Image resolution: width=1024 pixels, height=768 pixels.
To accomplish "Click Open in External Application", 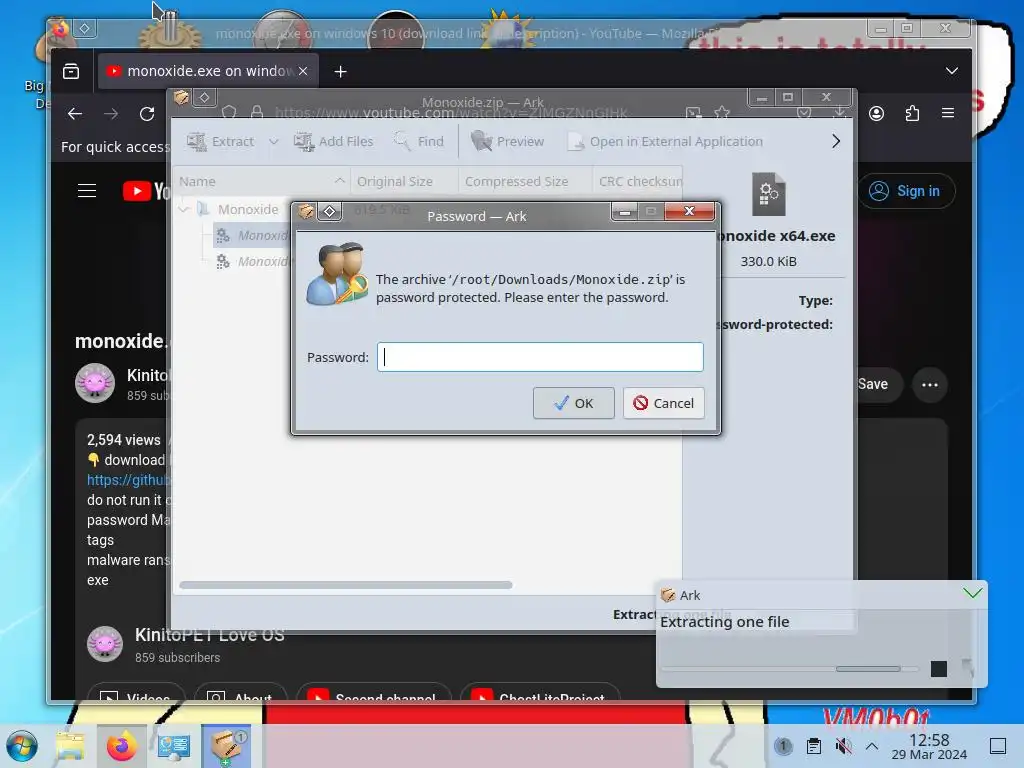I will 665,141.
